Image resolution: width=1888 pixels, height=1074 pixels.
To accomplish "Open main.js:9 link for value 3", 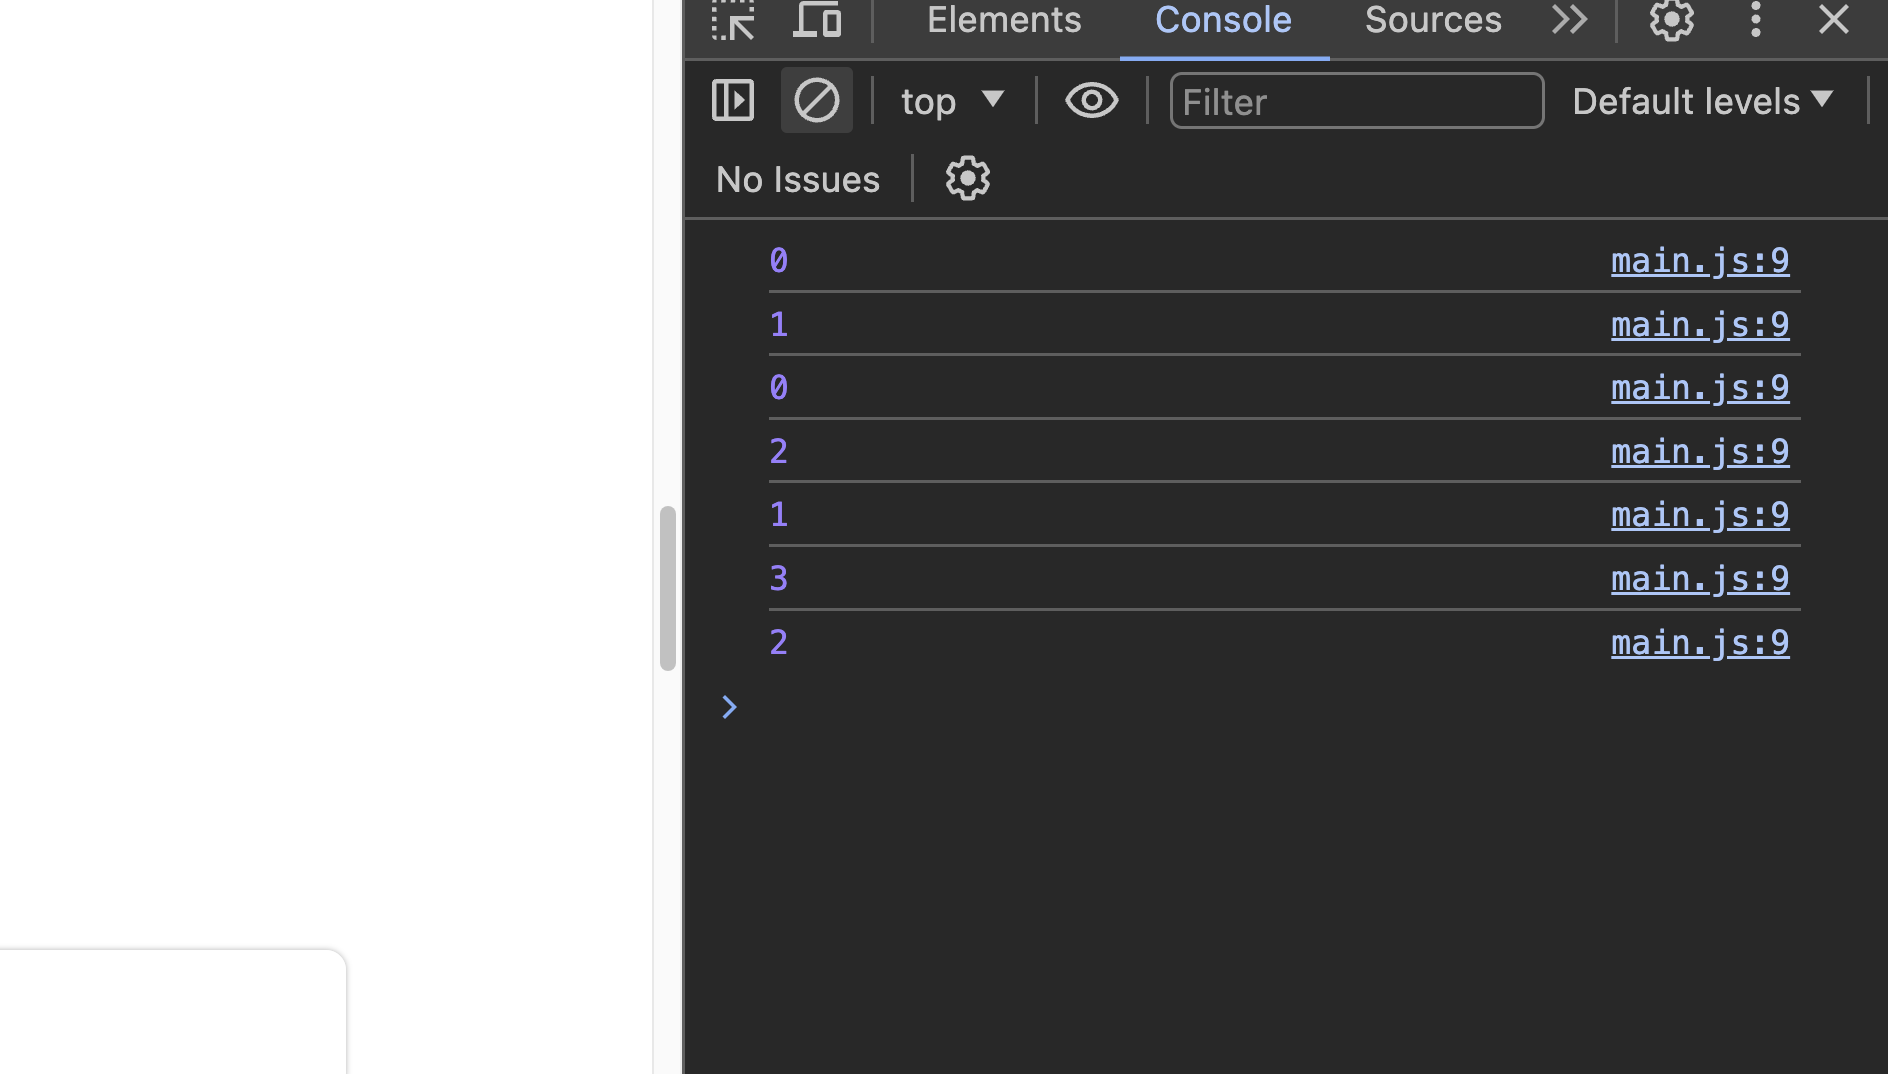I will (1700, 579).
